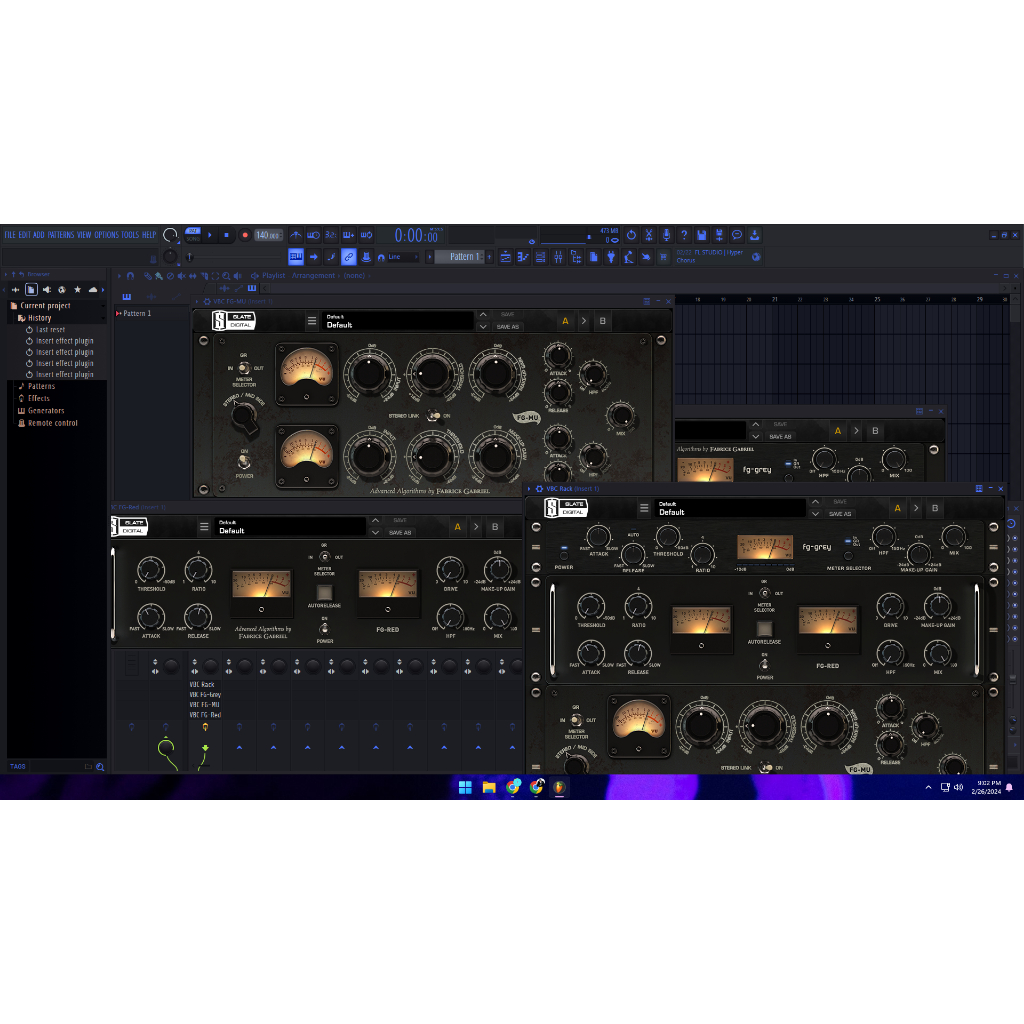
Task: Save project with the floppy disk icon
Action: [701, 235]
